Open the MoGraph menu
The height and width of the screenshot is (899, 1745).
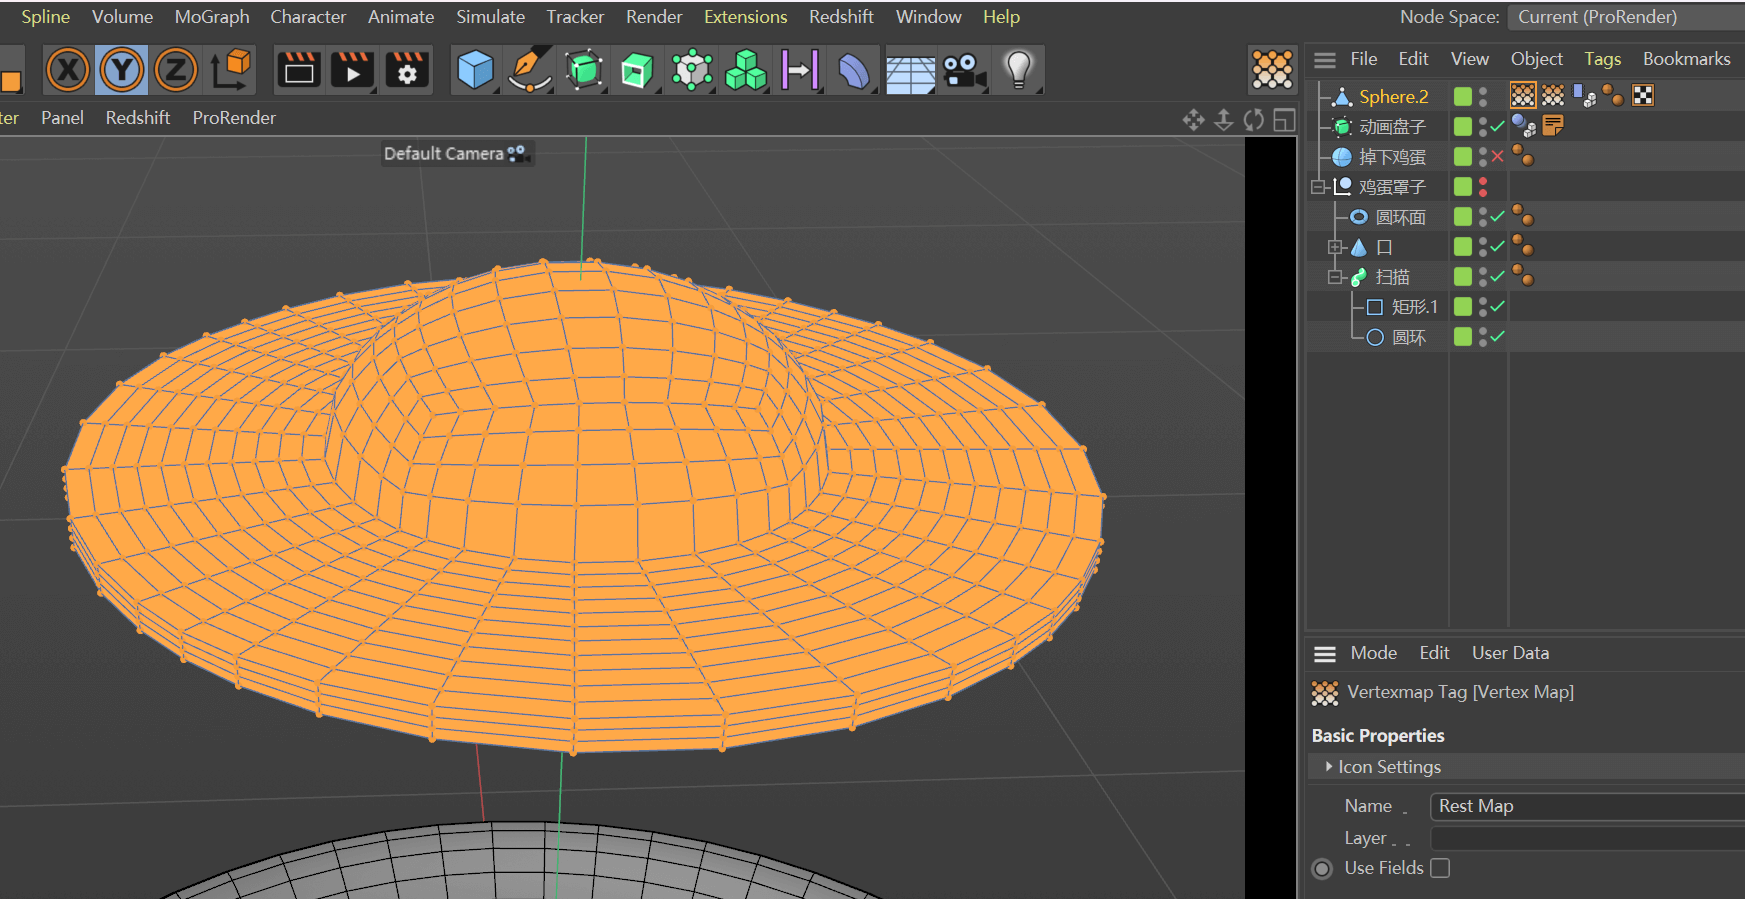click(x=212, y=17)
